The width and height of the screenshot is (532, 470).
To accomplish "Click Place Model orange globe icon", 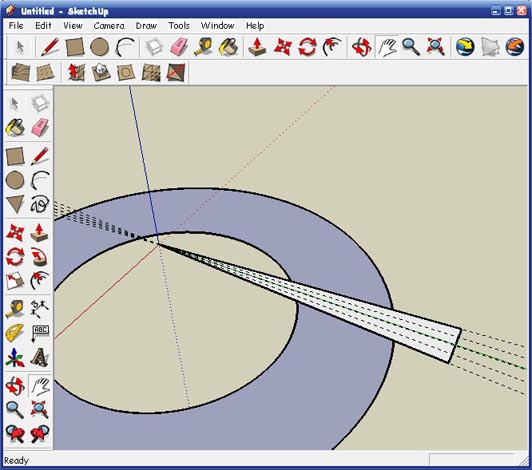I will pos(515,47).
